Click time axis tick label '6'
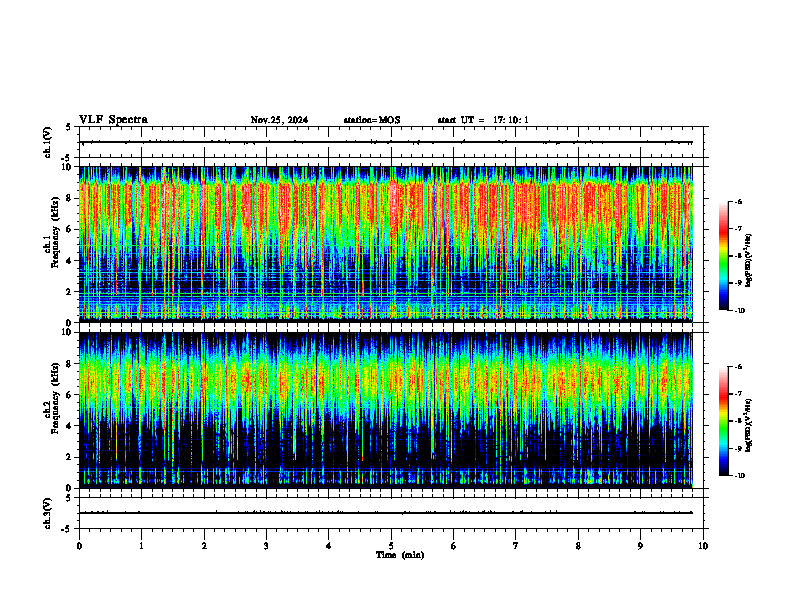The height and width of the screenshot is (612, 792). click(x=454, y=546)
